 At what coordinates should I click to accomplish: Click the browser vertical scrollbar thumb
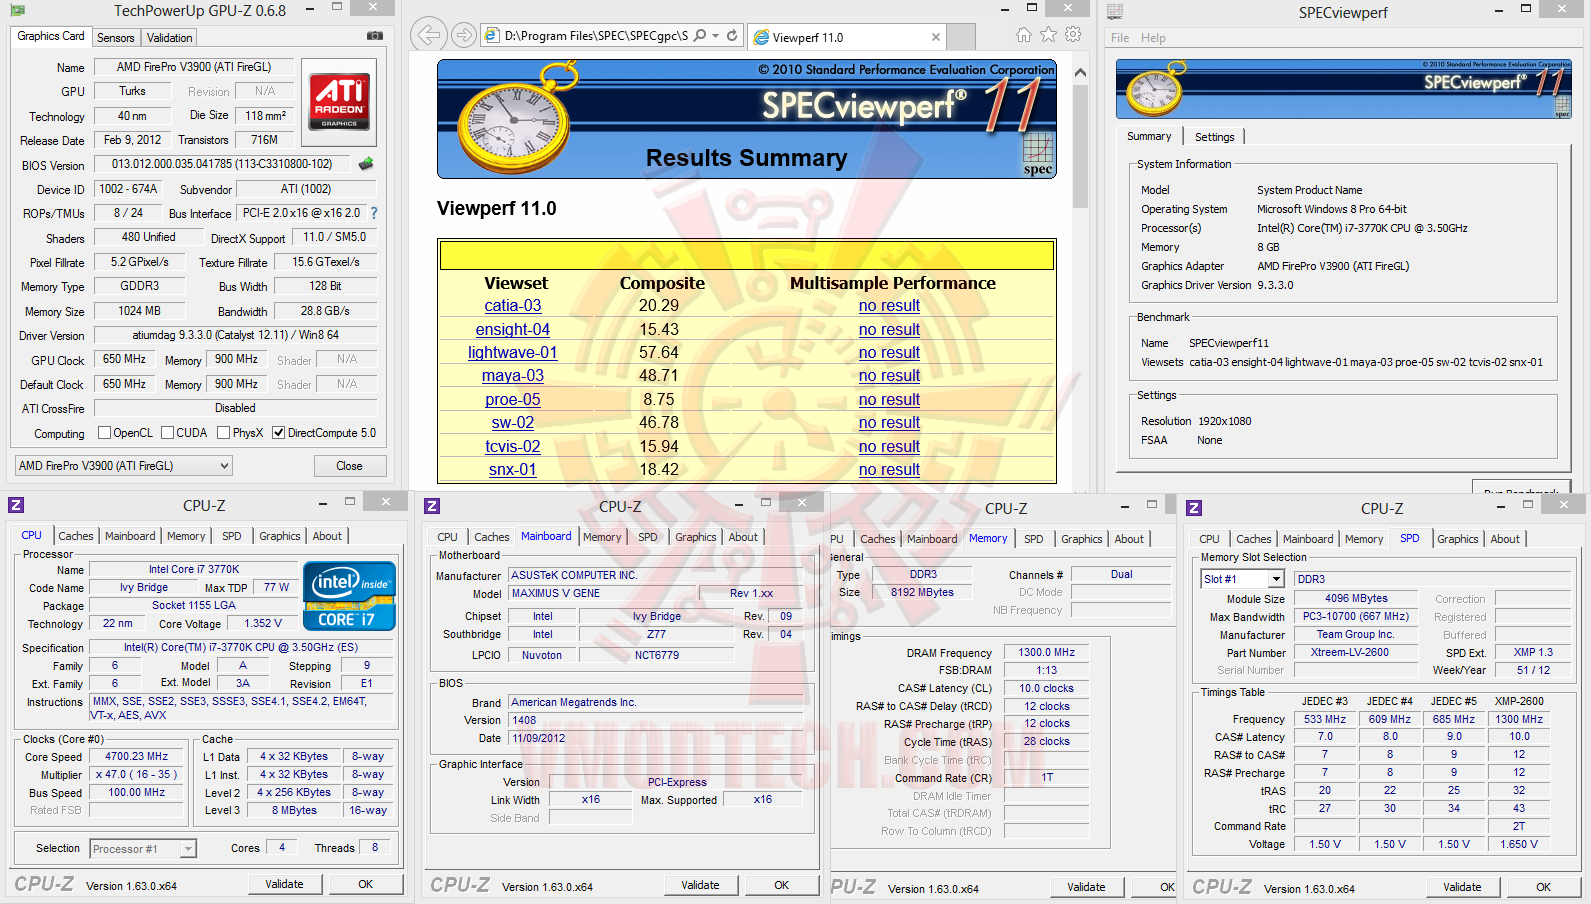coord(1080,147)
